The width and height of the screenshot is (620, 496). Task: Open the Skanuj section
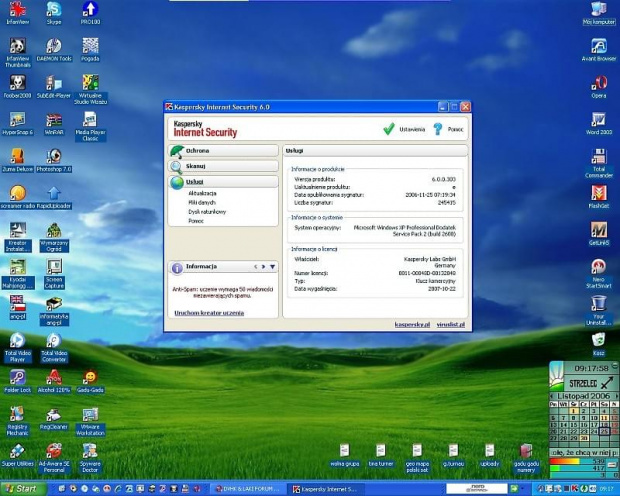pyautogui.click(x=223, y=166)
